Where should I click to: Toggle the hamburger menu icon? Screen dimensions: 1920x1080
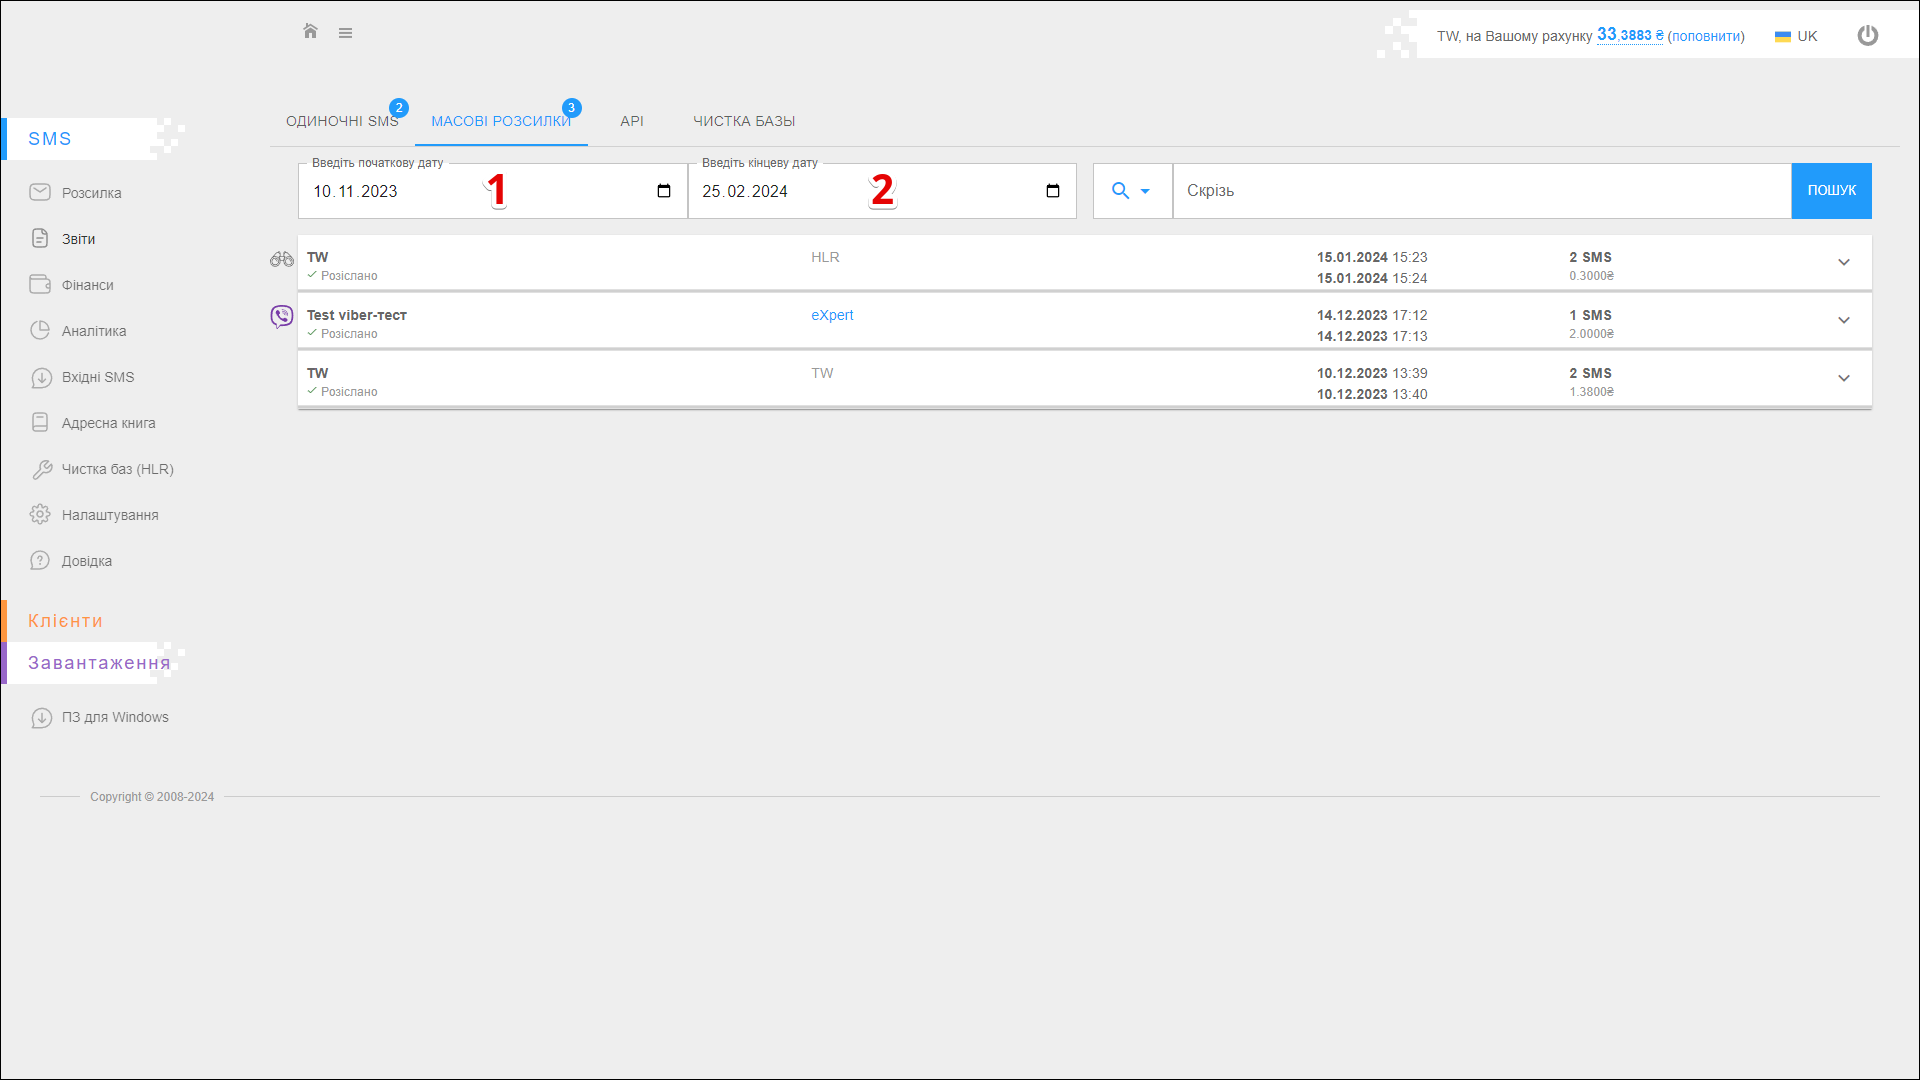(x=345, y=33)
